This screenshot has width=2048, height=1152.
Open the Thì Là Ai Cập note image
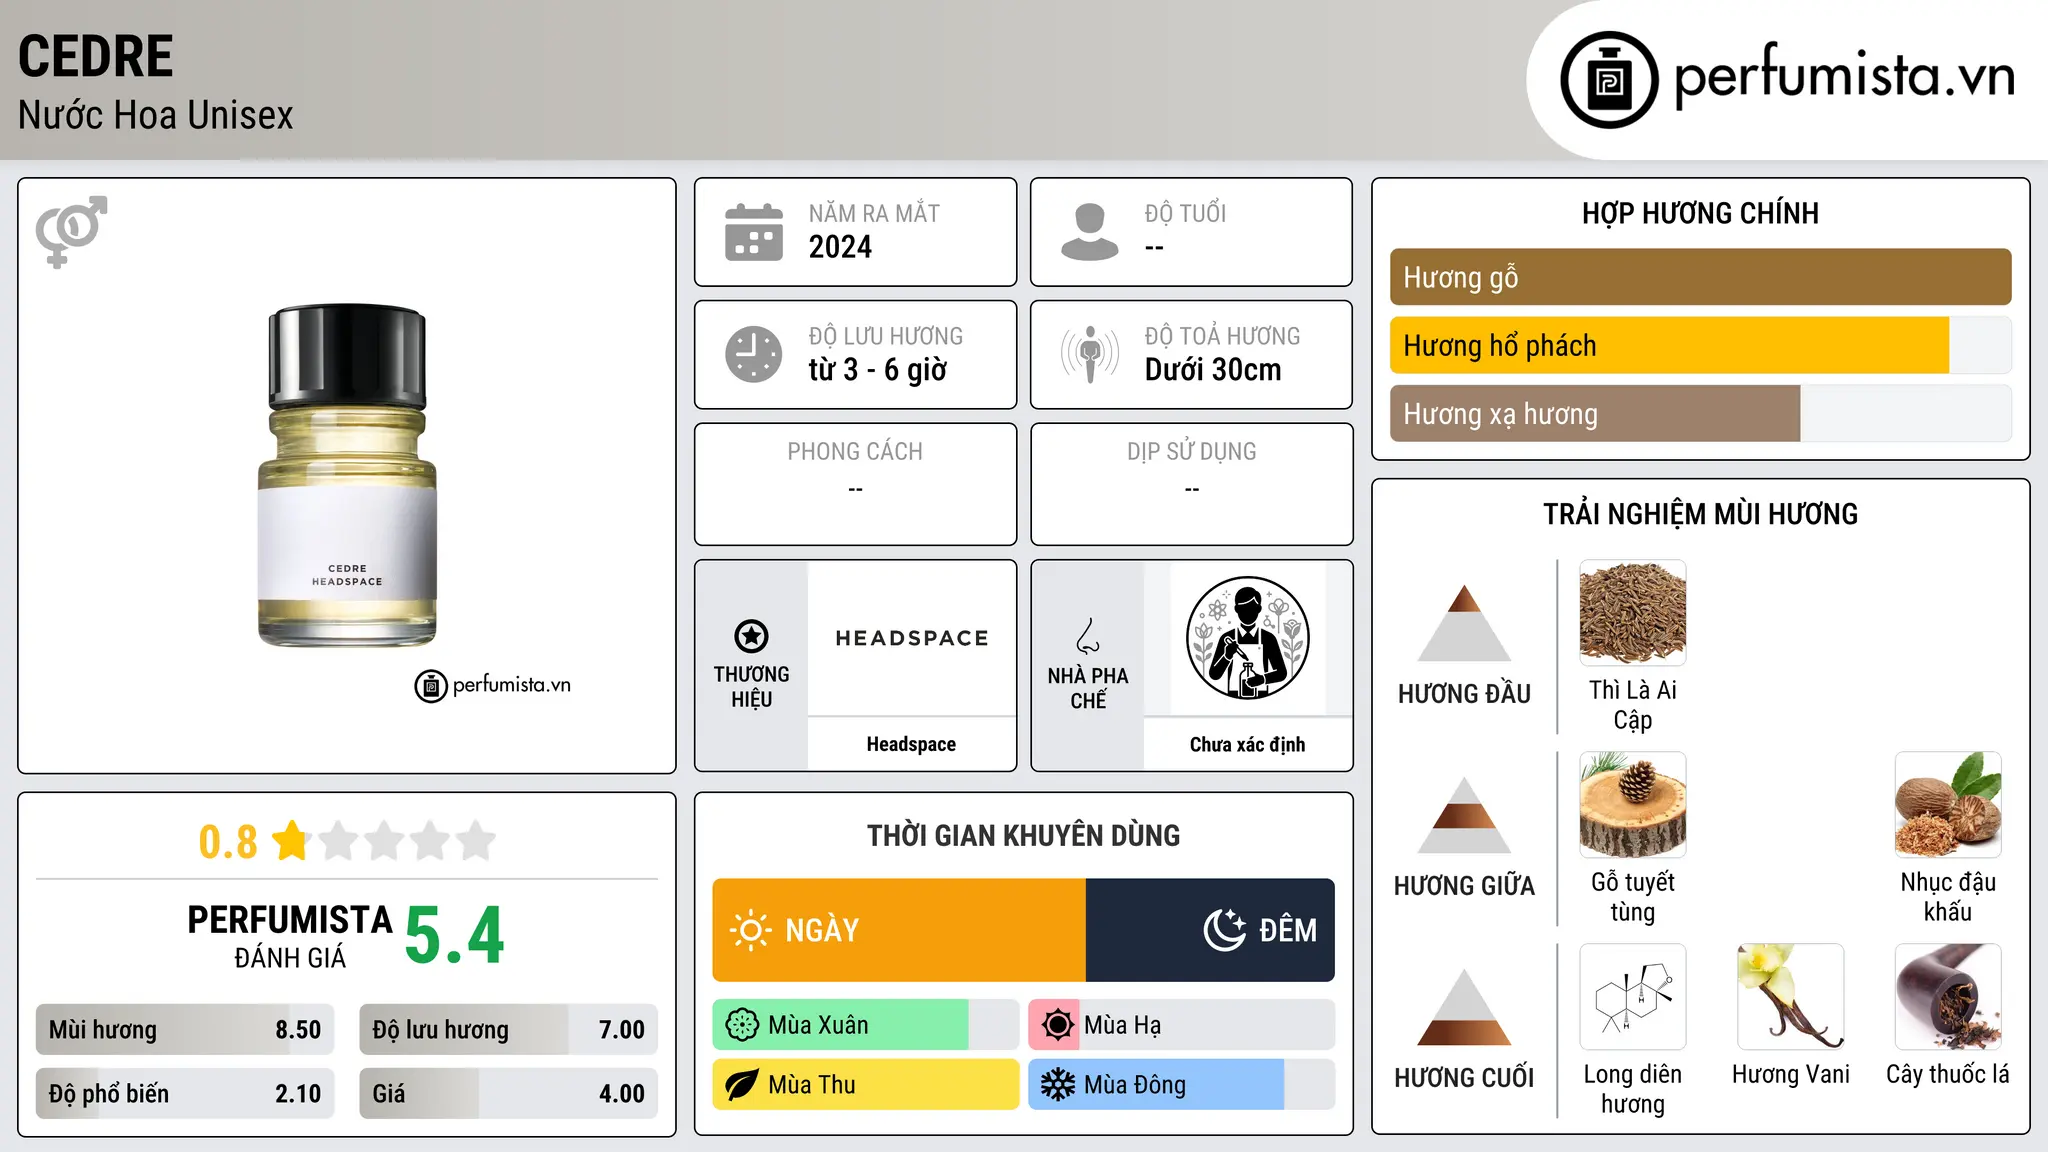tap(1632, 612)
